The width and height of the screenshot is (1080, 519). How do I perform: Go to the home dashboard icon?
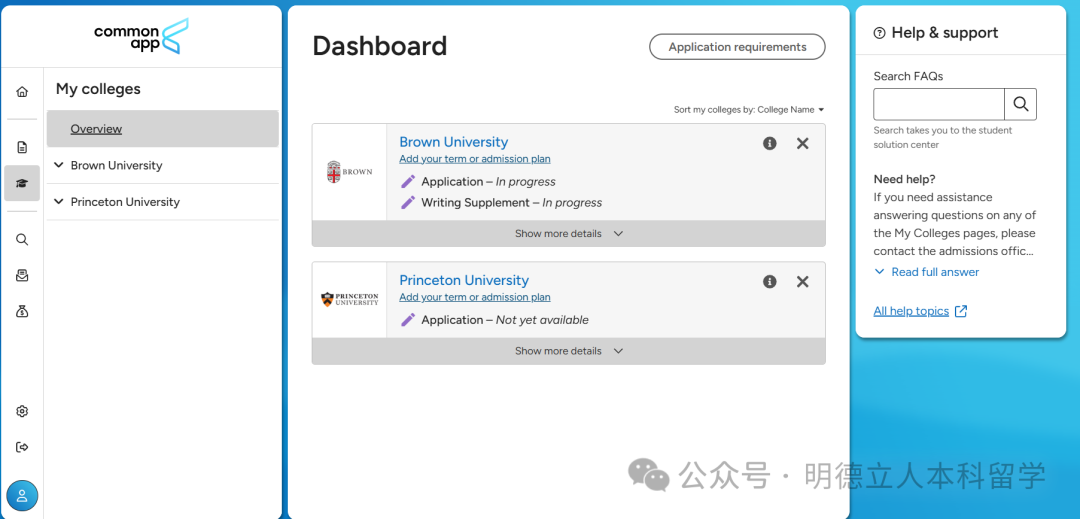[x=22, y=92]
